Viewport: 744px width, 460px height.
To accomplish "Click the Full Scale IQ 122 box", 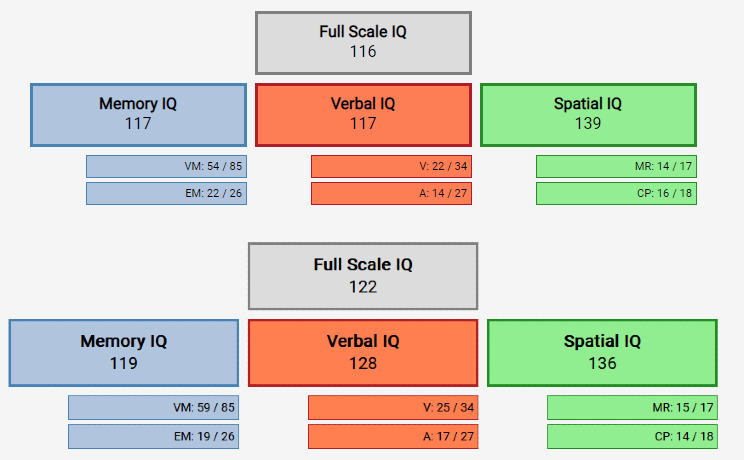I will 363,276.
